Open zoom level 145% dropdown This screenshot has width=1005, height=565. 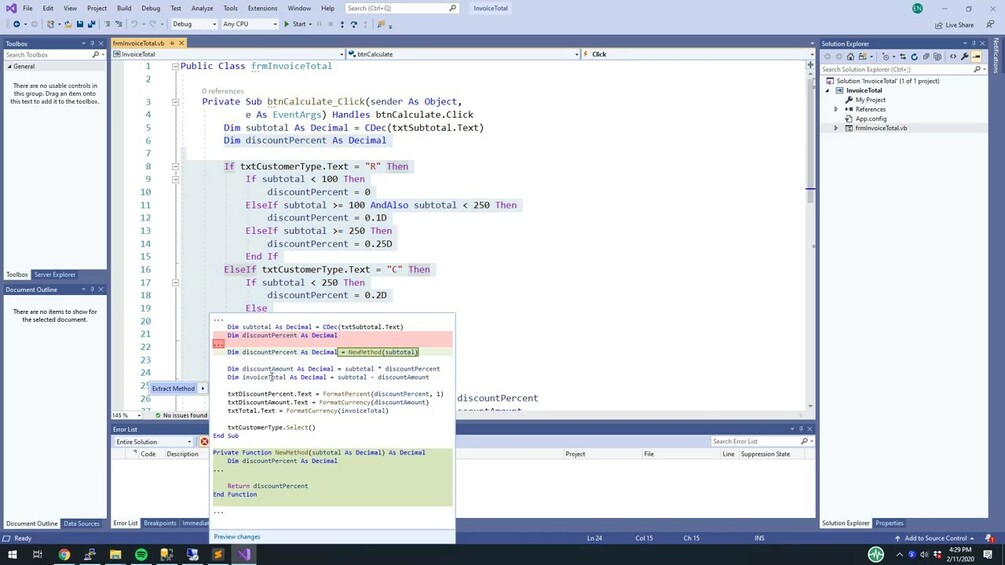point(127,415)
